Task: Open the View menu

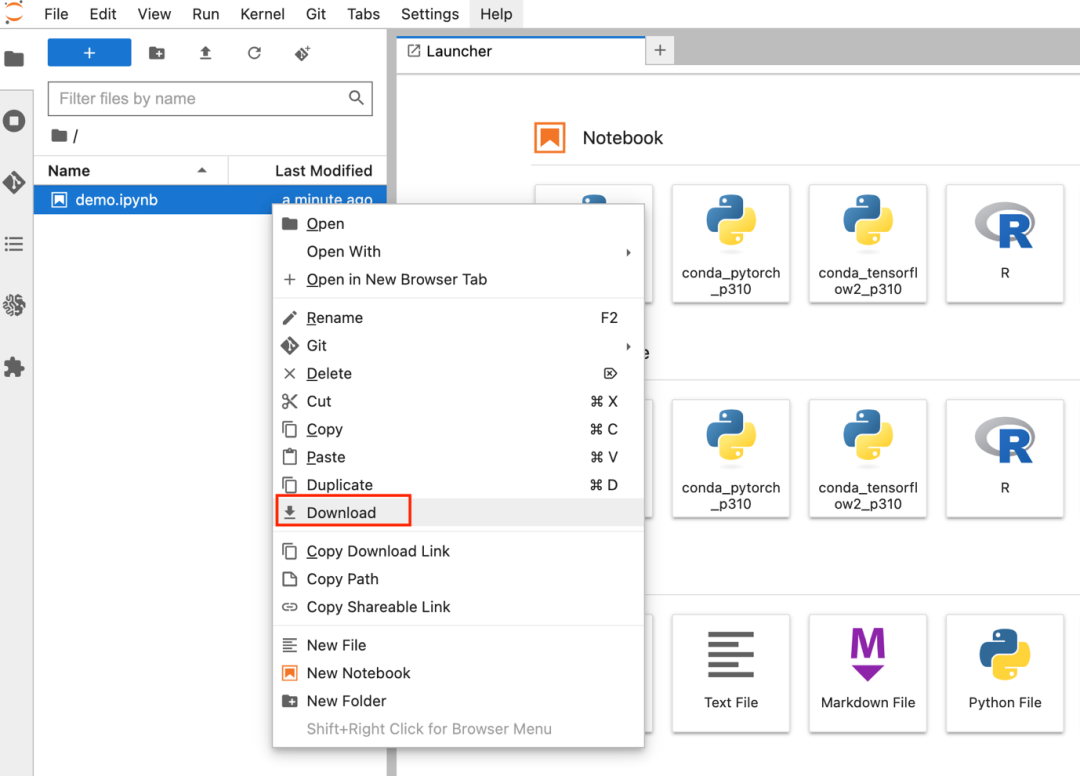Action: (154, 14)
